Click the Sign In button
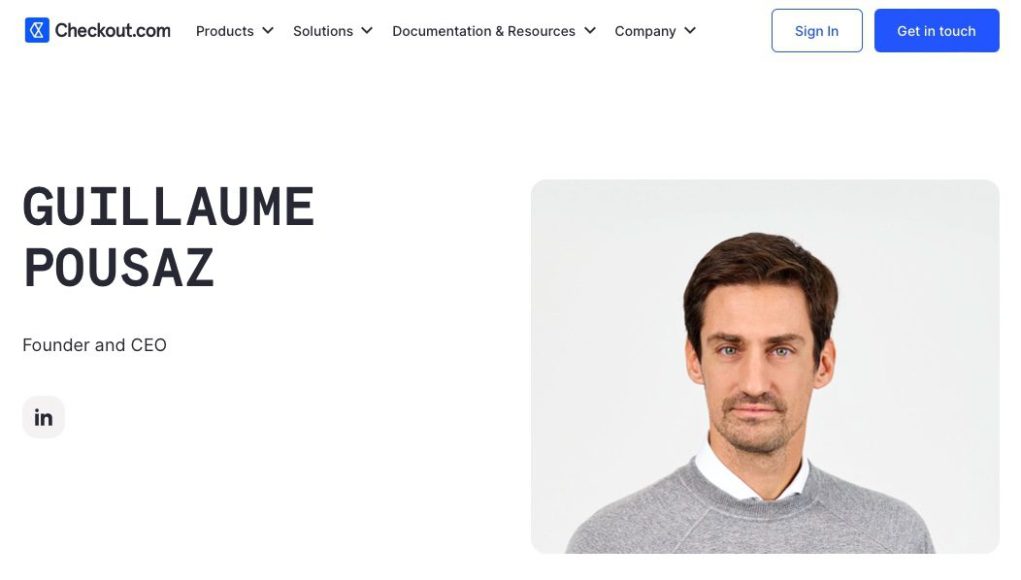 coord(817,31)
